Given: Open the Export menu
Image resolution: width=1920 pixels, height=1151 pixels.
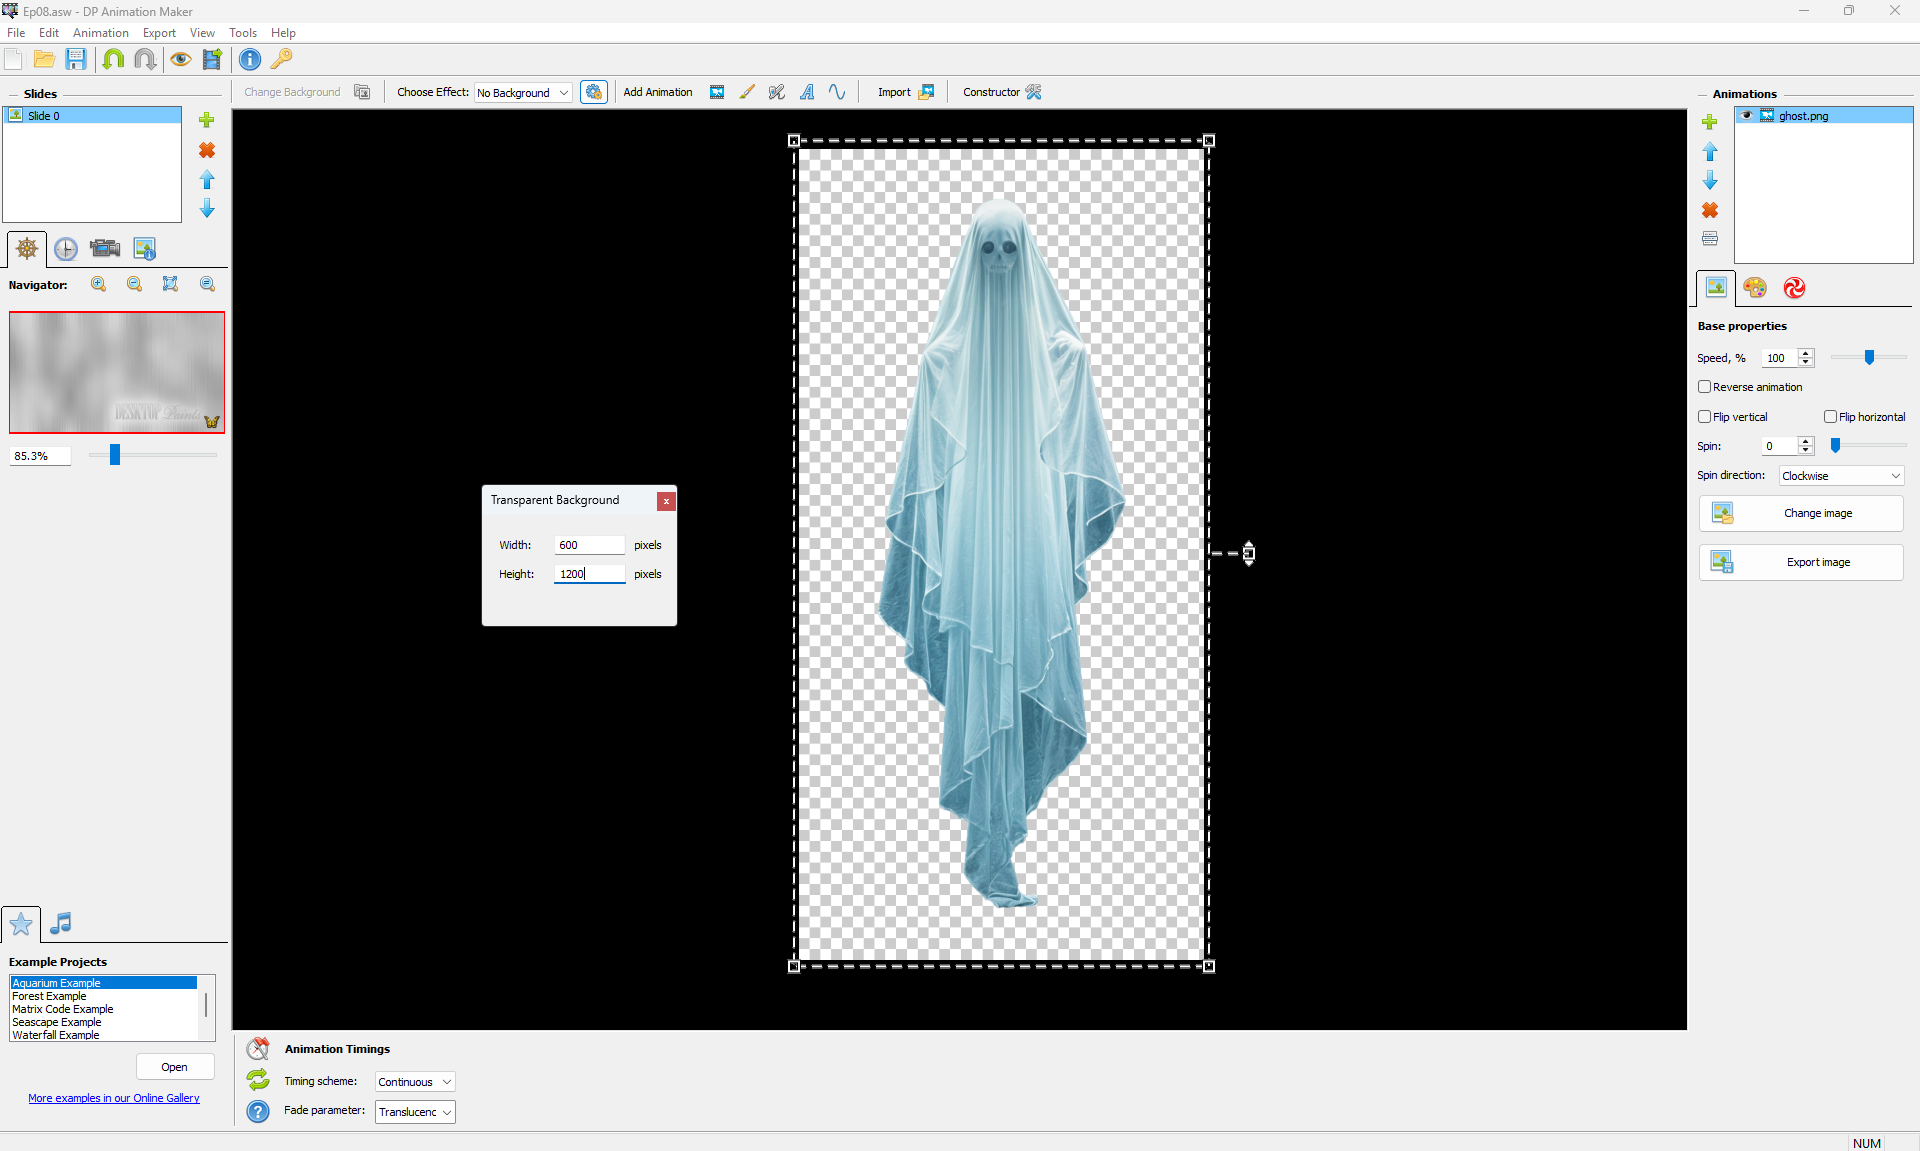Looking at the screenshot, I should coord(159,33).
